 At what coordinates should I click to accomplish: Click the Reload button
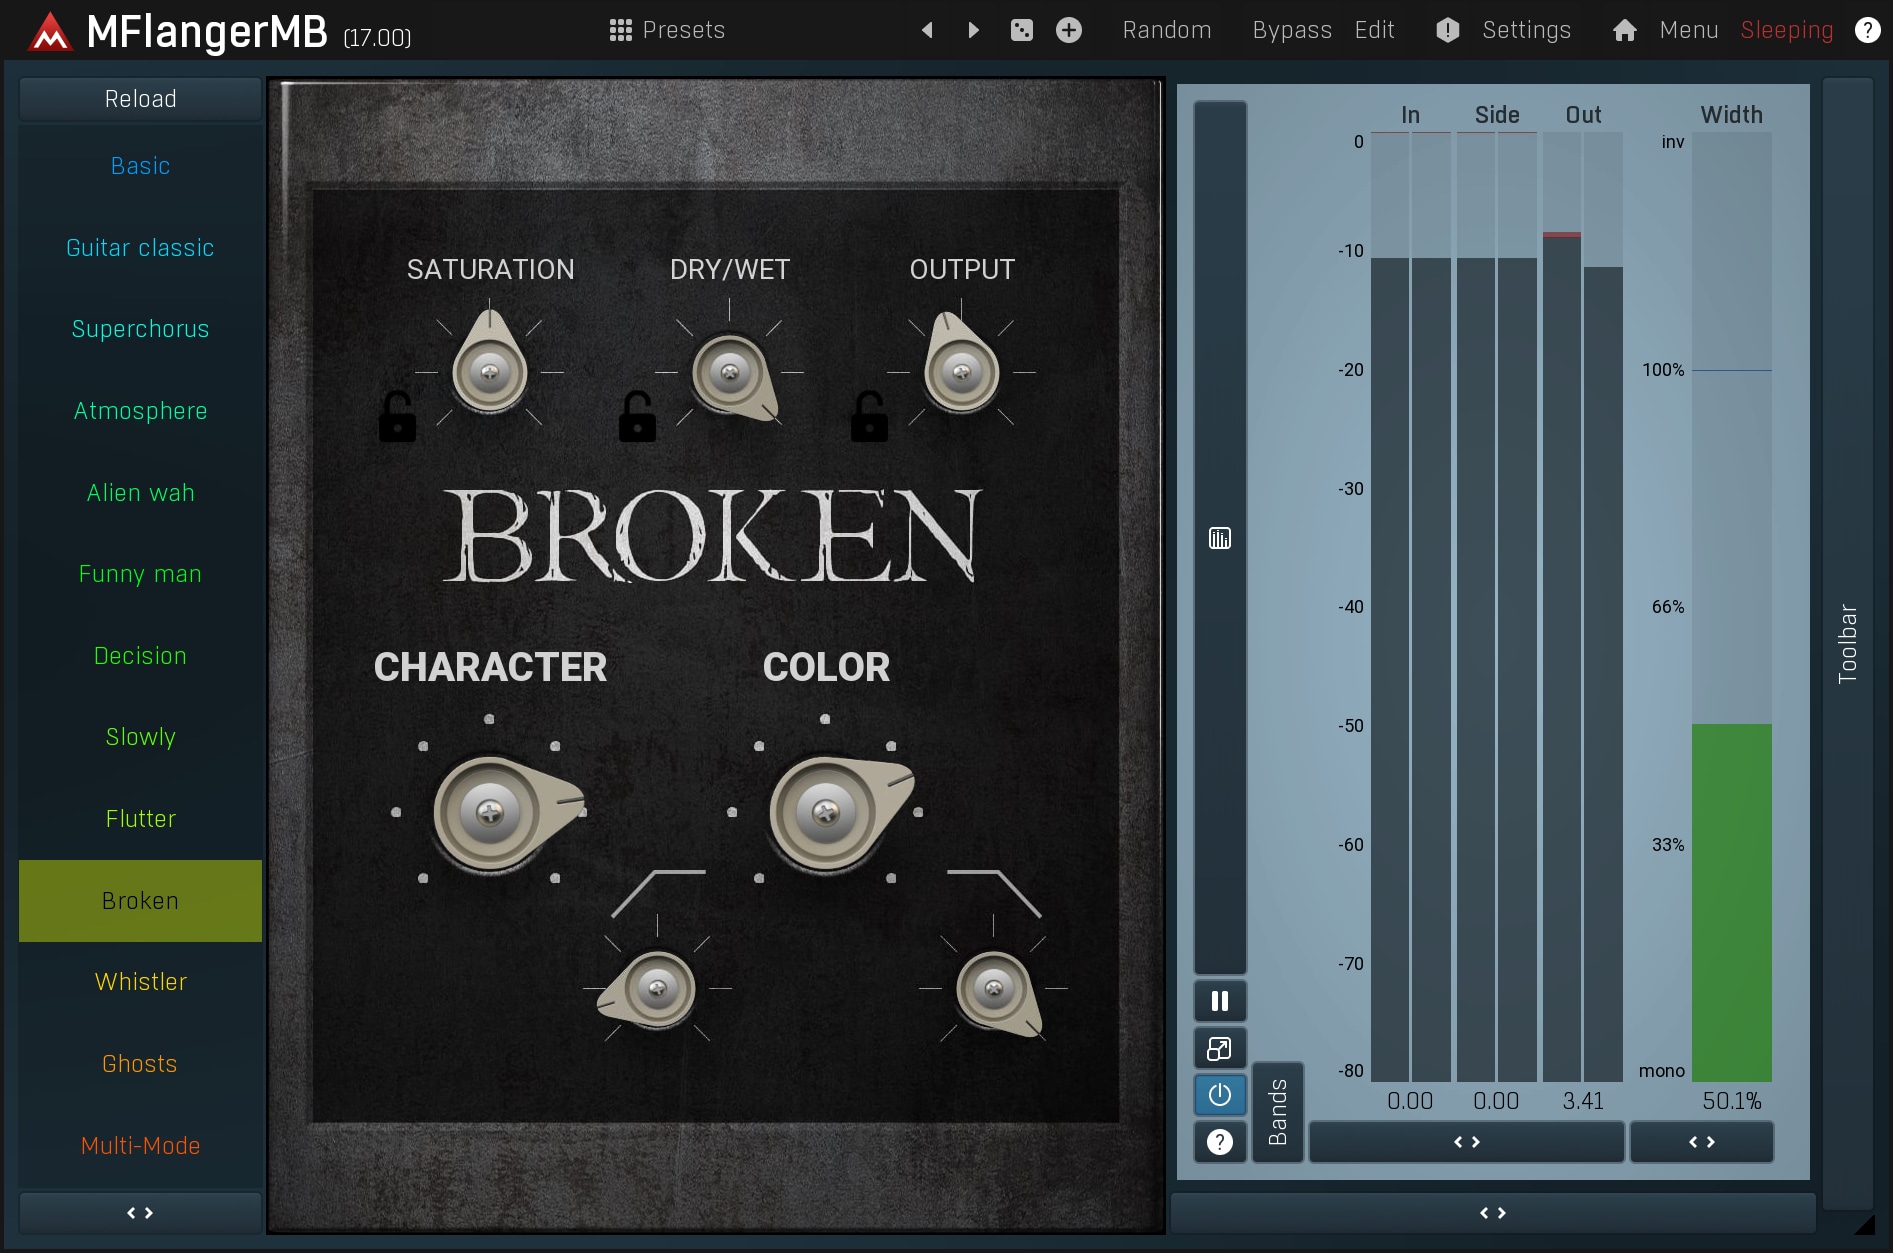click(x=140, y=99)
